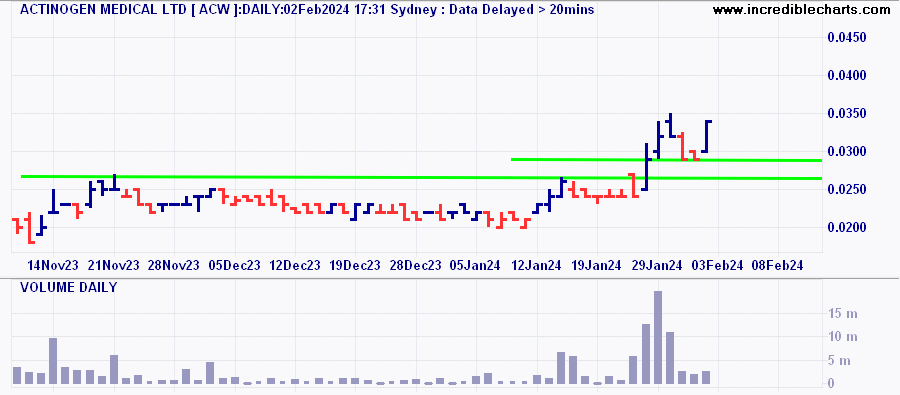
Task: Click the 19Dec23 date label
Action: [x=355, y=266]
